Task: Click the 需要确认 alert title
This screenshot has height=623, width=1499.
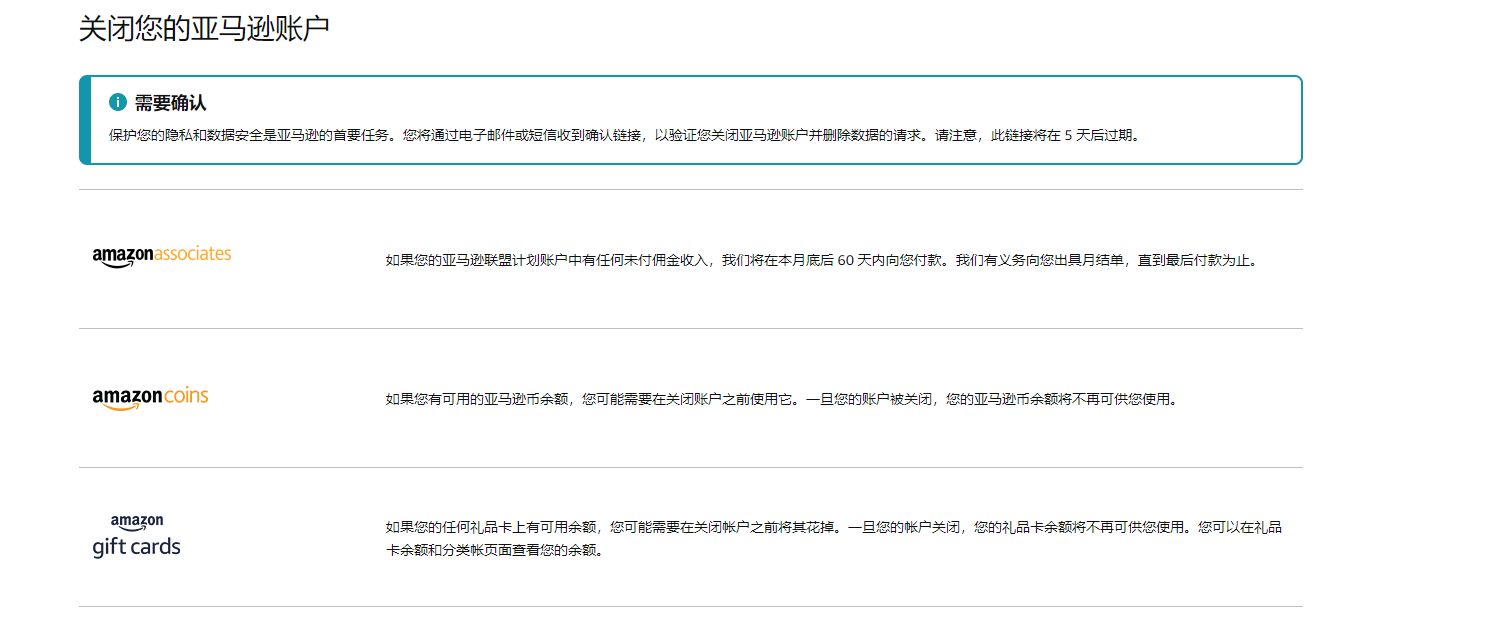Action: pyautogui.click(x=171, y=104)
